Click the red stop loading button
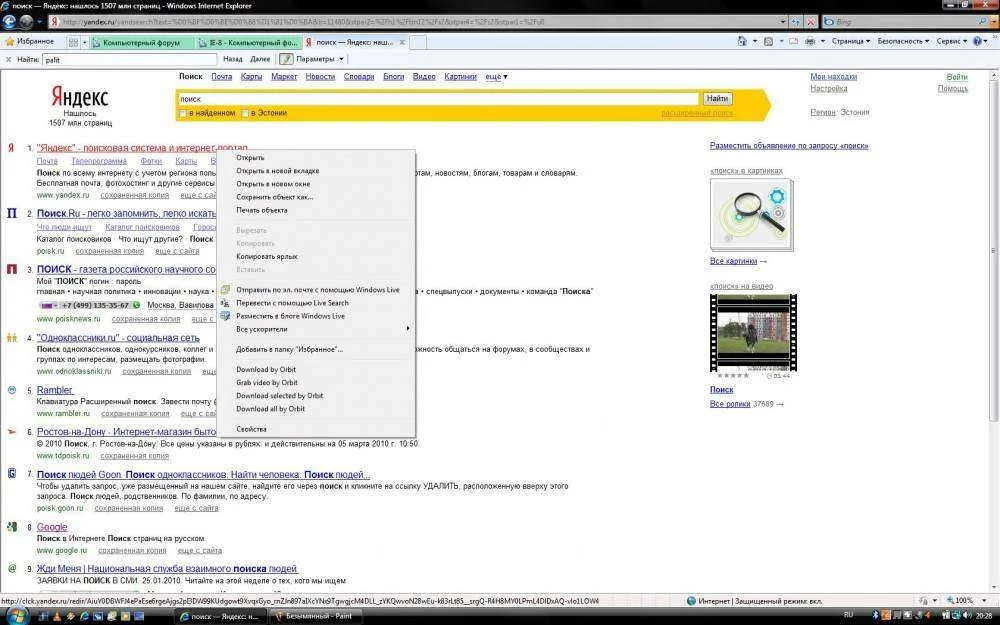 click(x=811, y=22)
